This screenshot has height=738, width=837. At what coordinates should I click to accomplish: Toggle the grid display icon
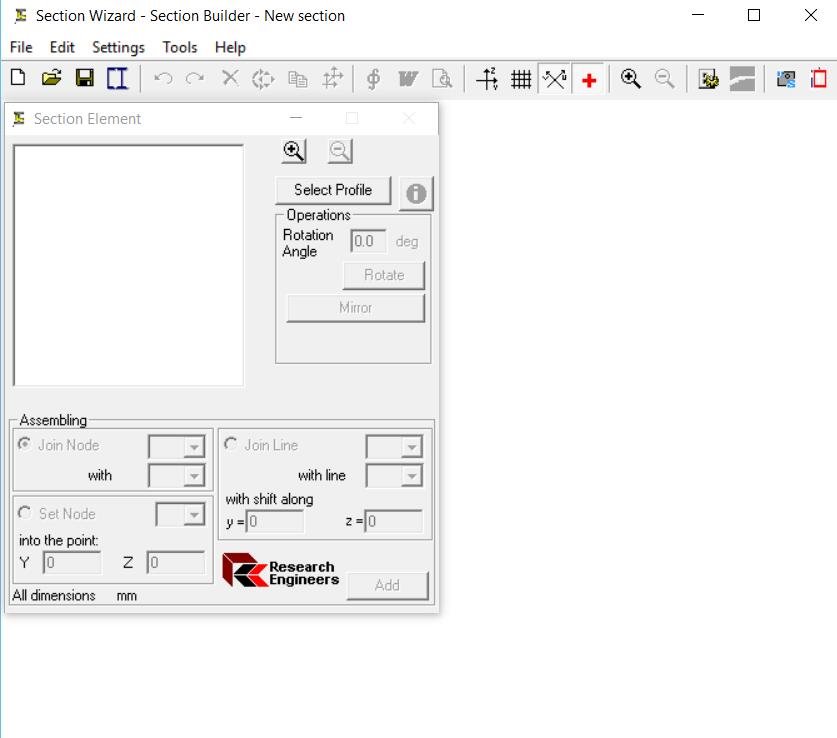(x=521, y=80)
